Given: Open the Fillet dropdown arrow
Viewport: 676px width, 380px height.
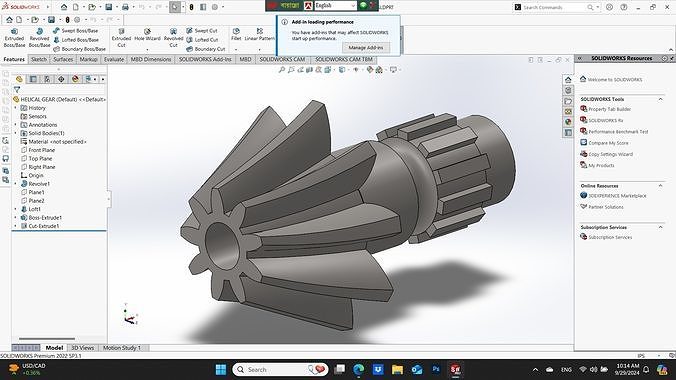Looking at the screenshot, I should coord(236,49).
